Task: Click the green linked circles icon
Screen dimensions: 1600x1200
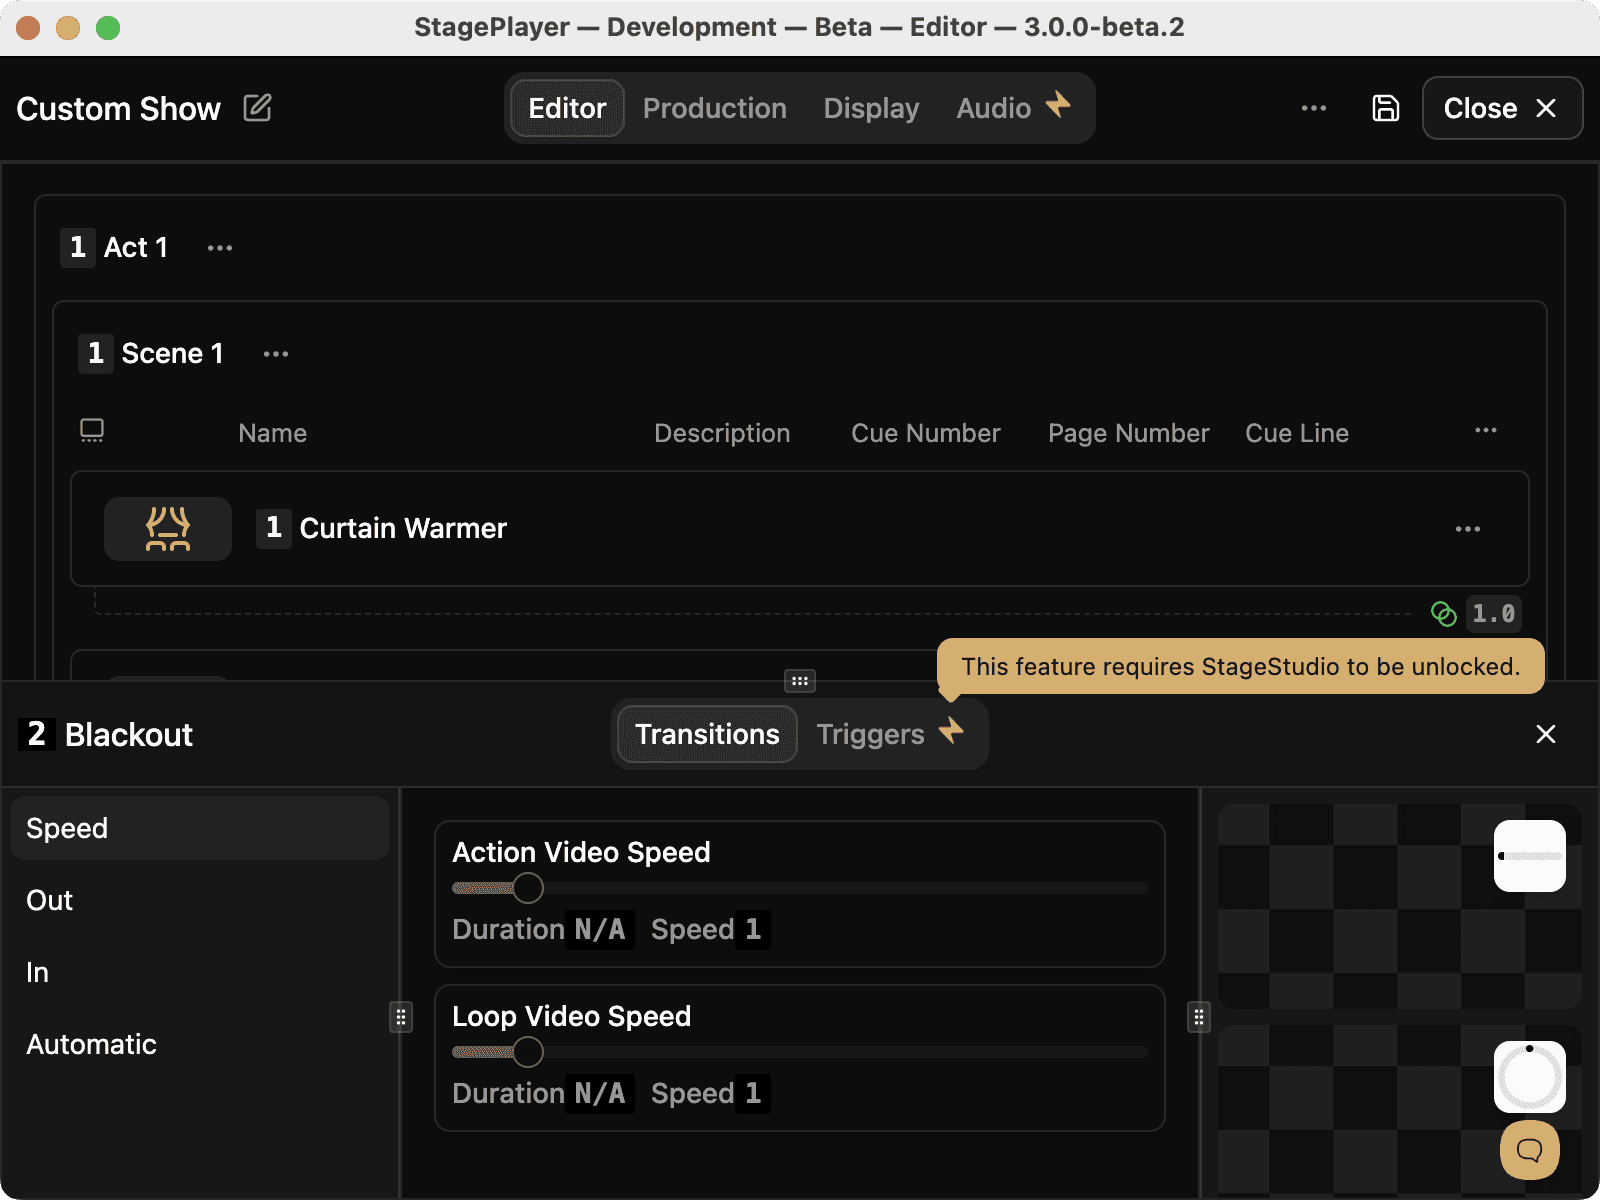Action: coord(1443,613)
